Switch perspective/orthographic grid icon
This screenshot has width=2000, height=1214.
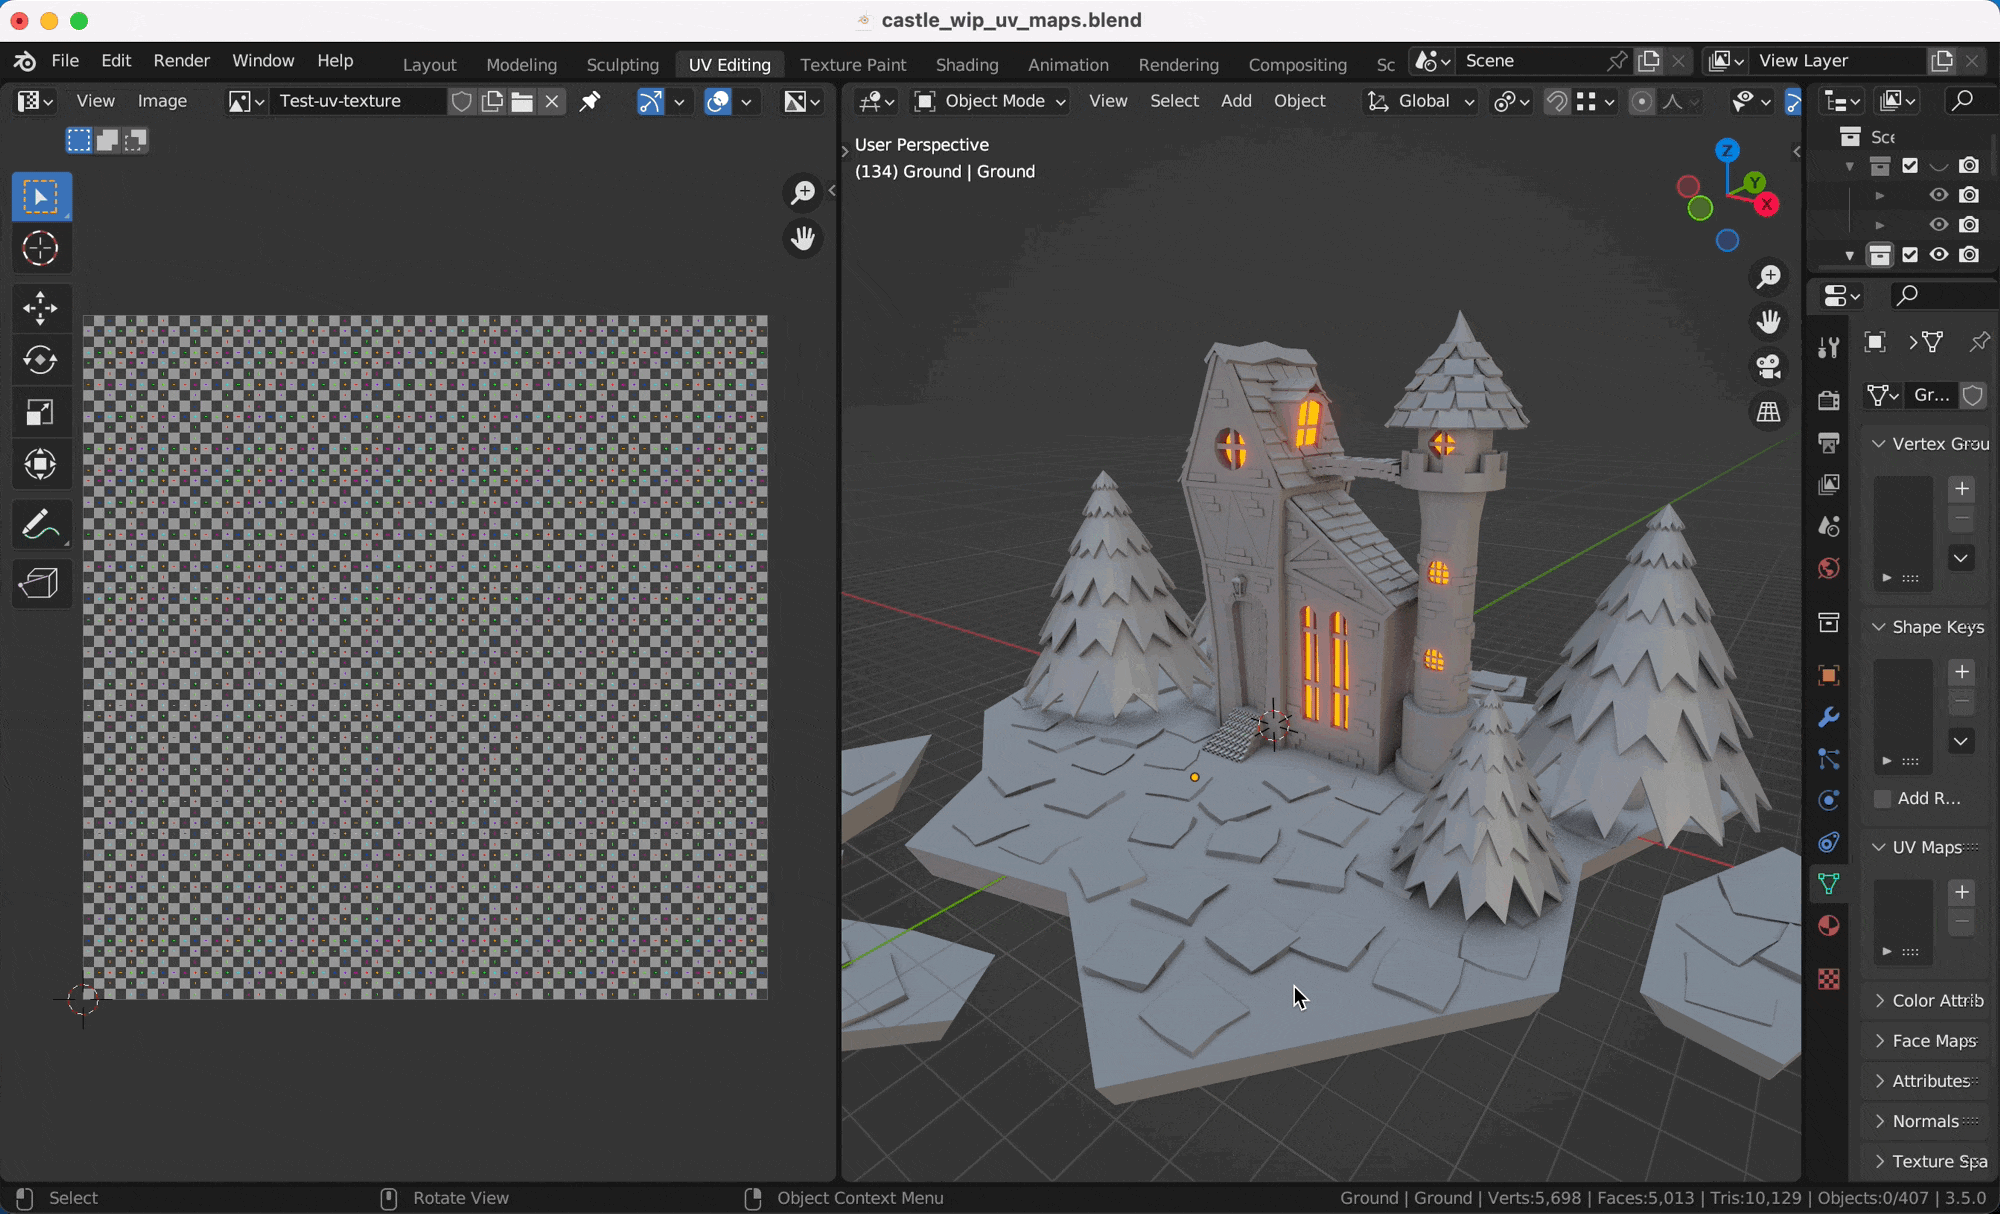coord(1769,411)
